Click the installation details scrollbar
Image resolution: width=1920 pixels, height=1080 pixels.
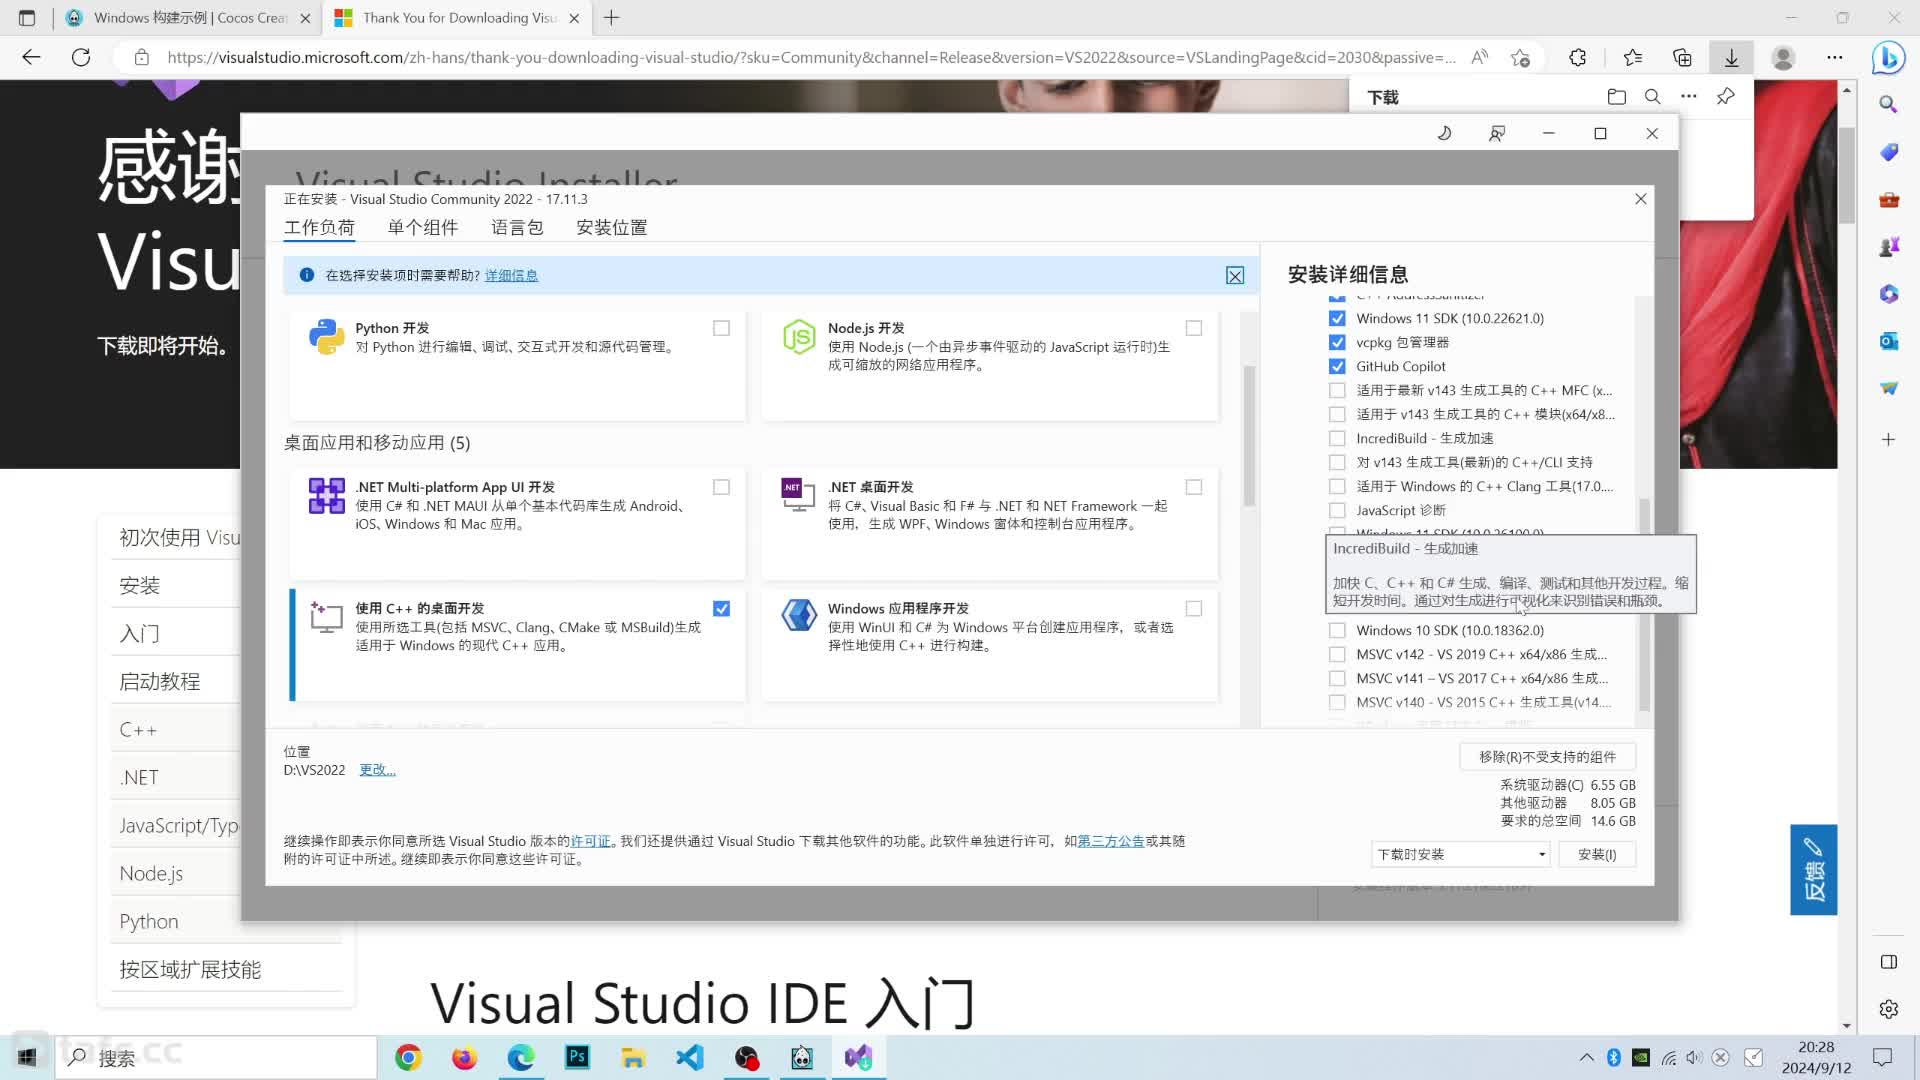pyautogui.click(x=1644, y=605)
